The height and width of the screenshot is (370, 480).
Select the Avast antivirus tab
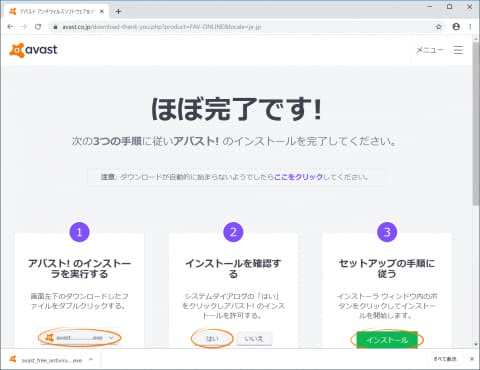(57, 11)
